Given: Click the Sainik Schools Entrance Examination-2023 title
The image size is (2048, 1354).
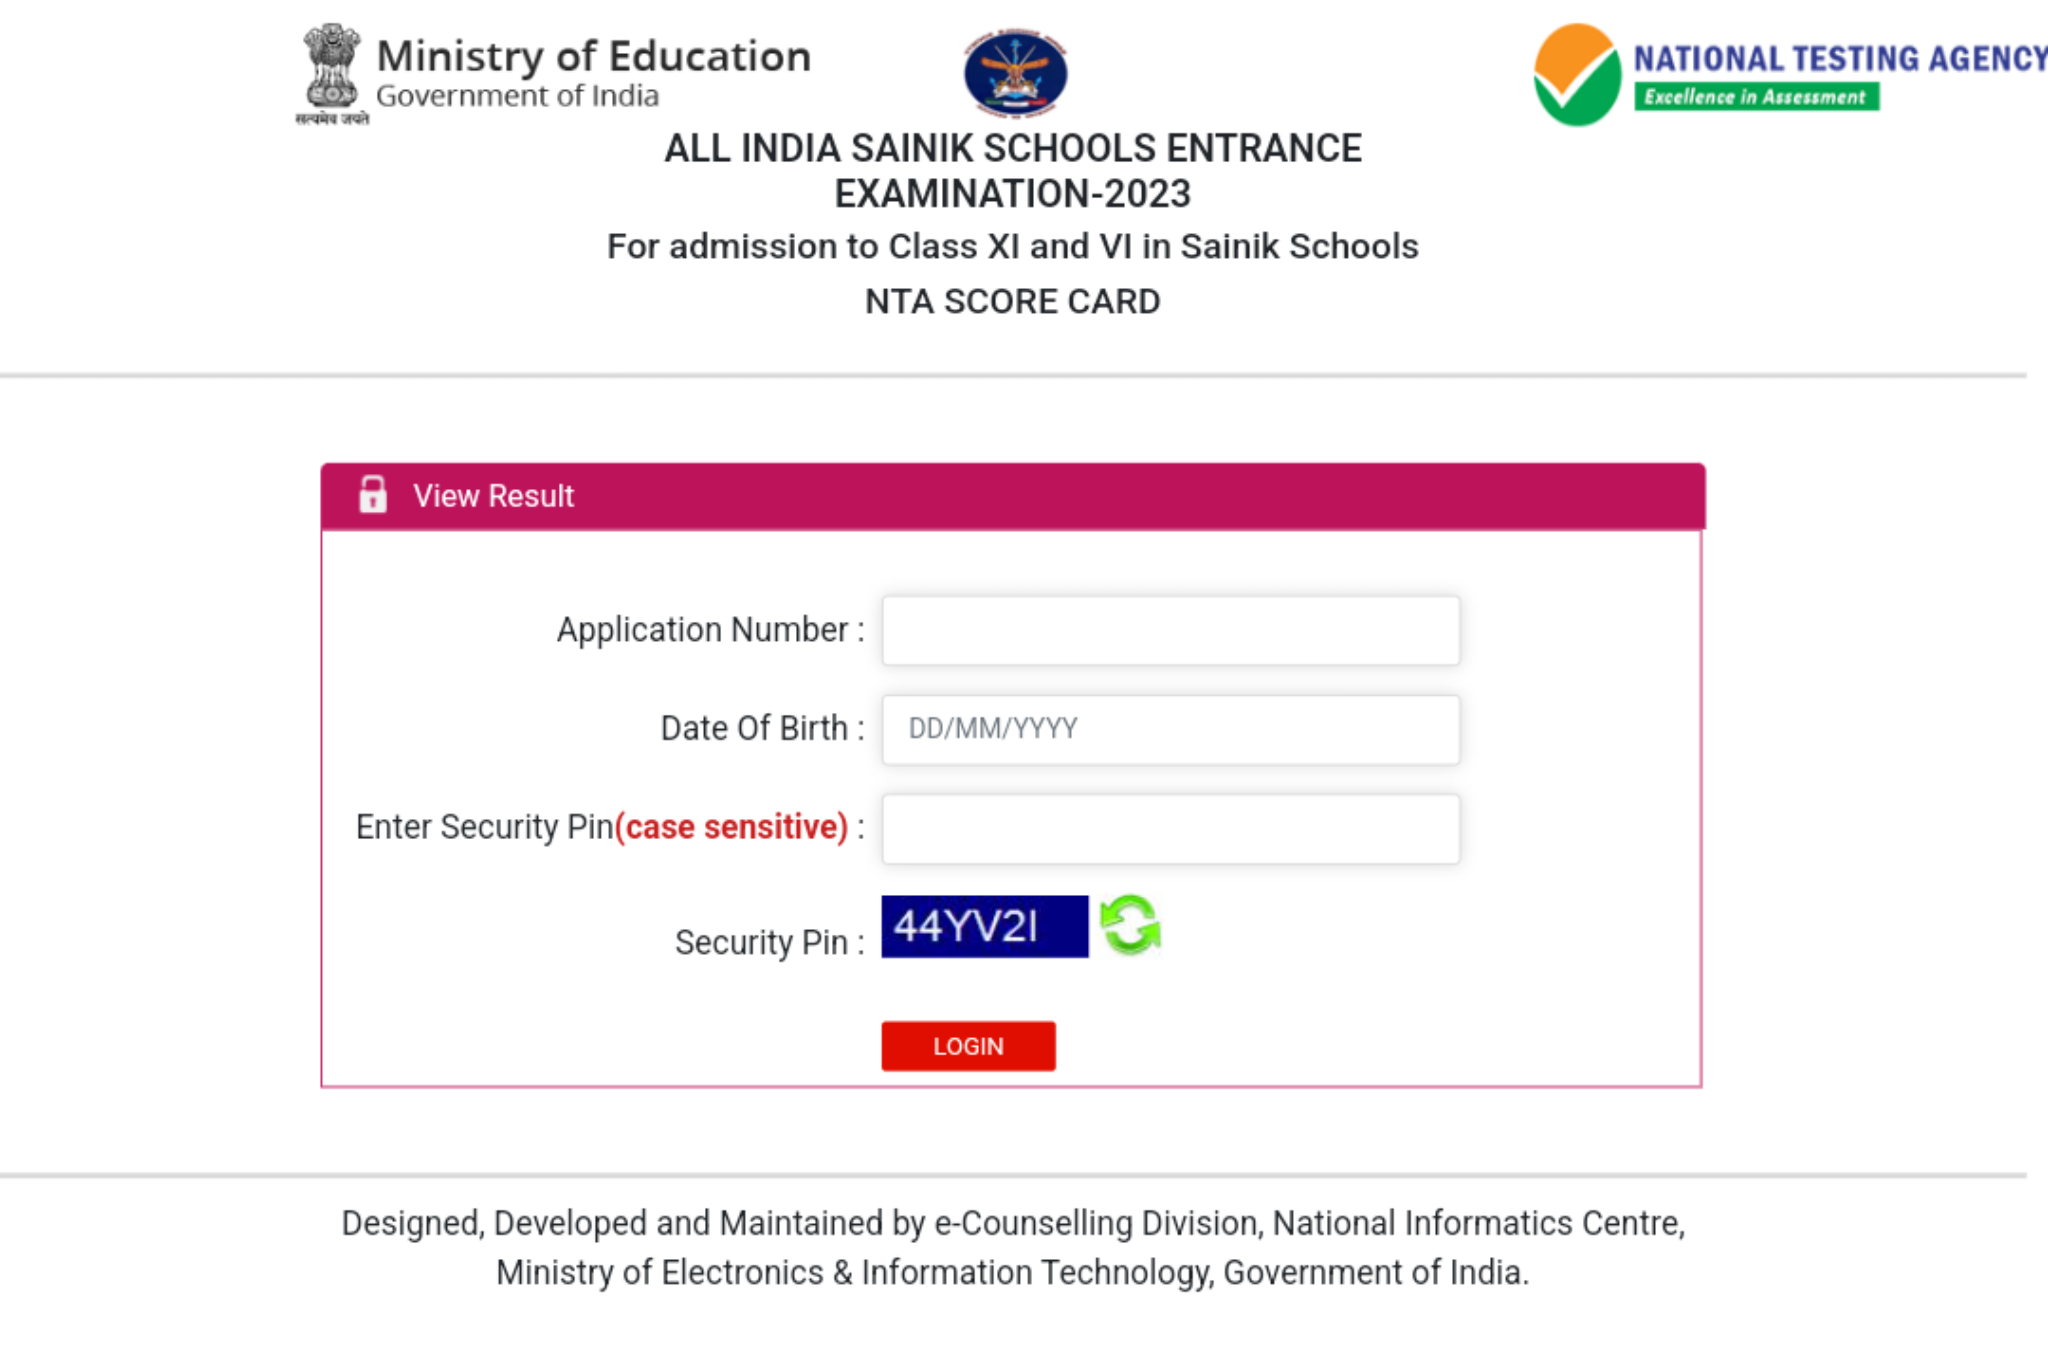Looking at the screenshot, I should tap(1012, 170).
